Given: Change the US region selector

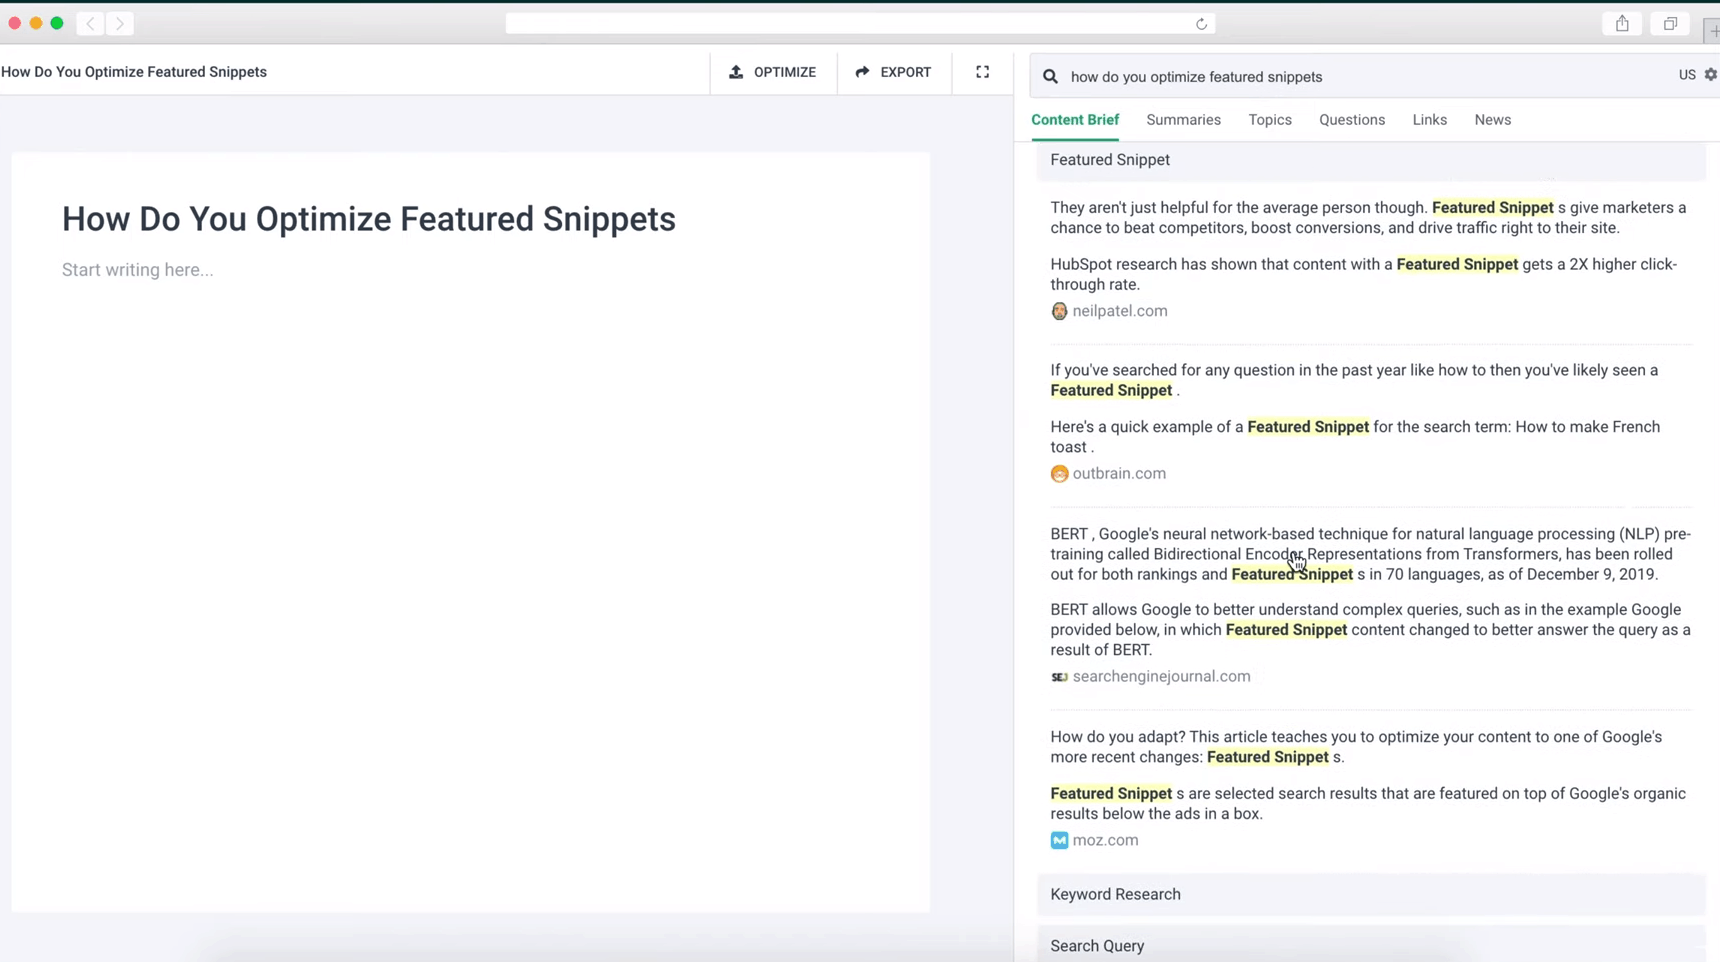Looking at the screenshot, I should [x=1687, y=75].
